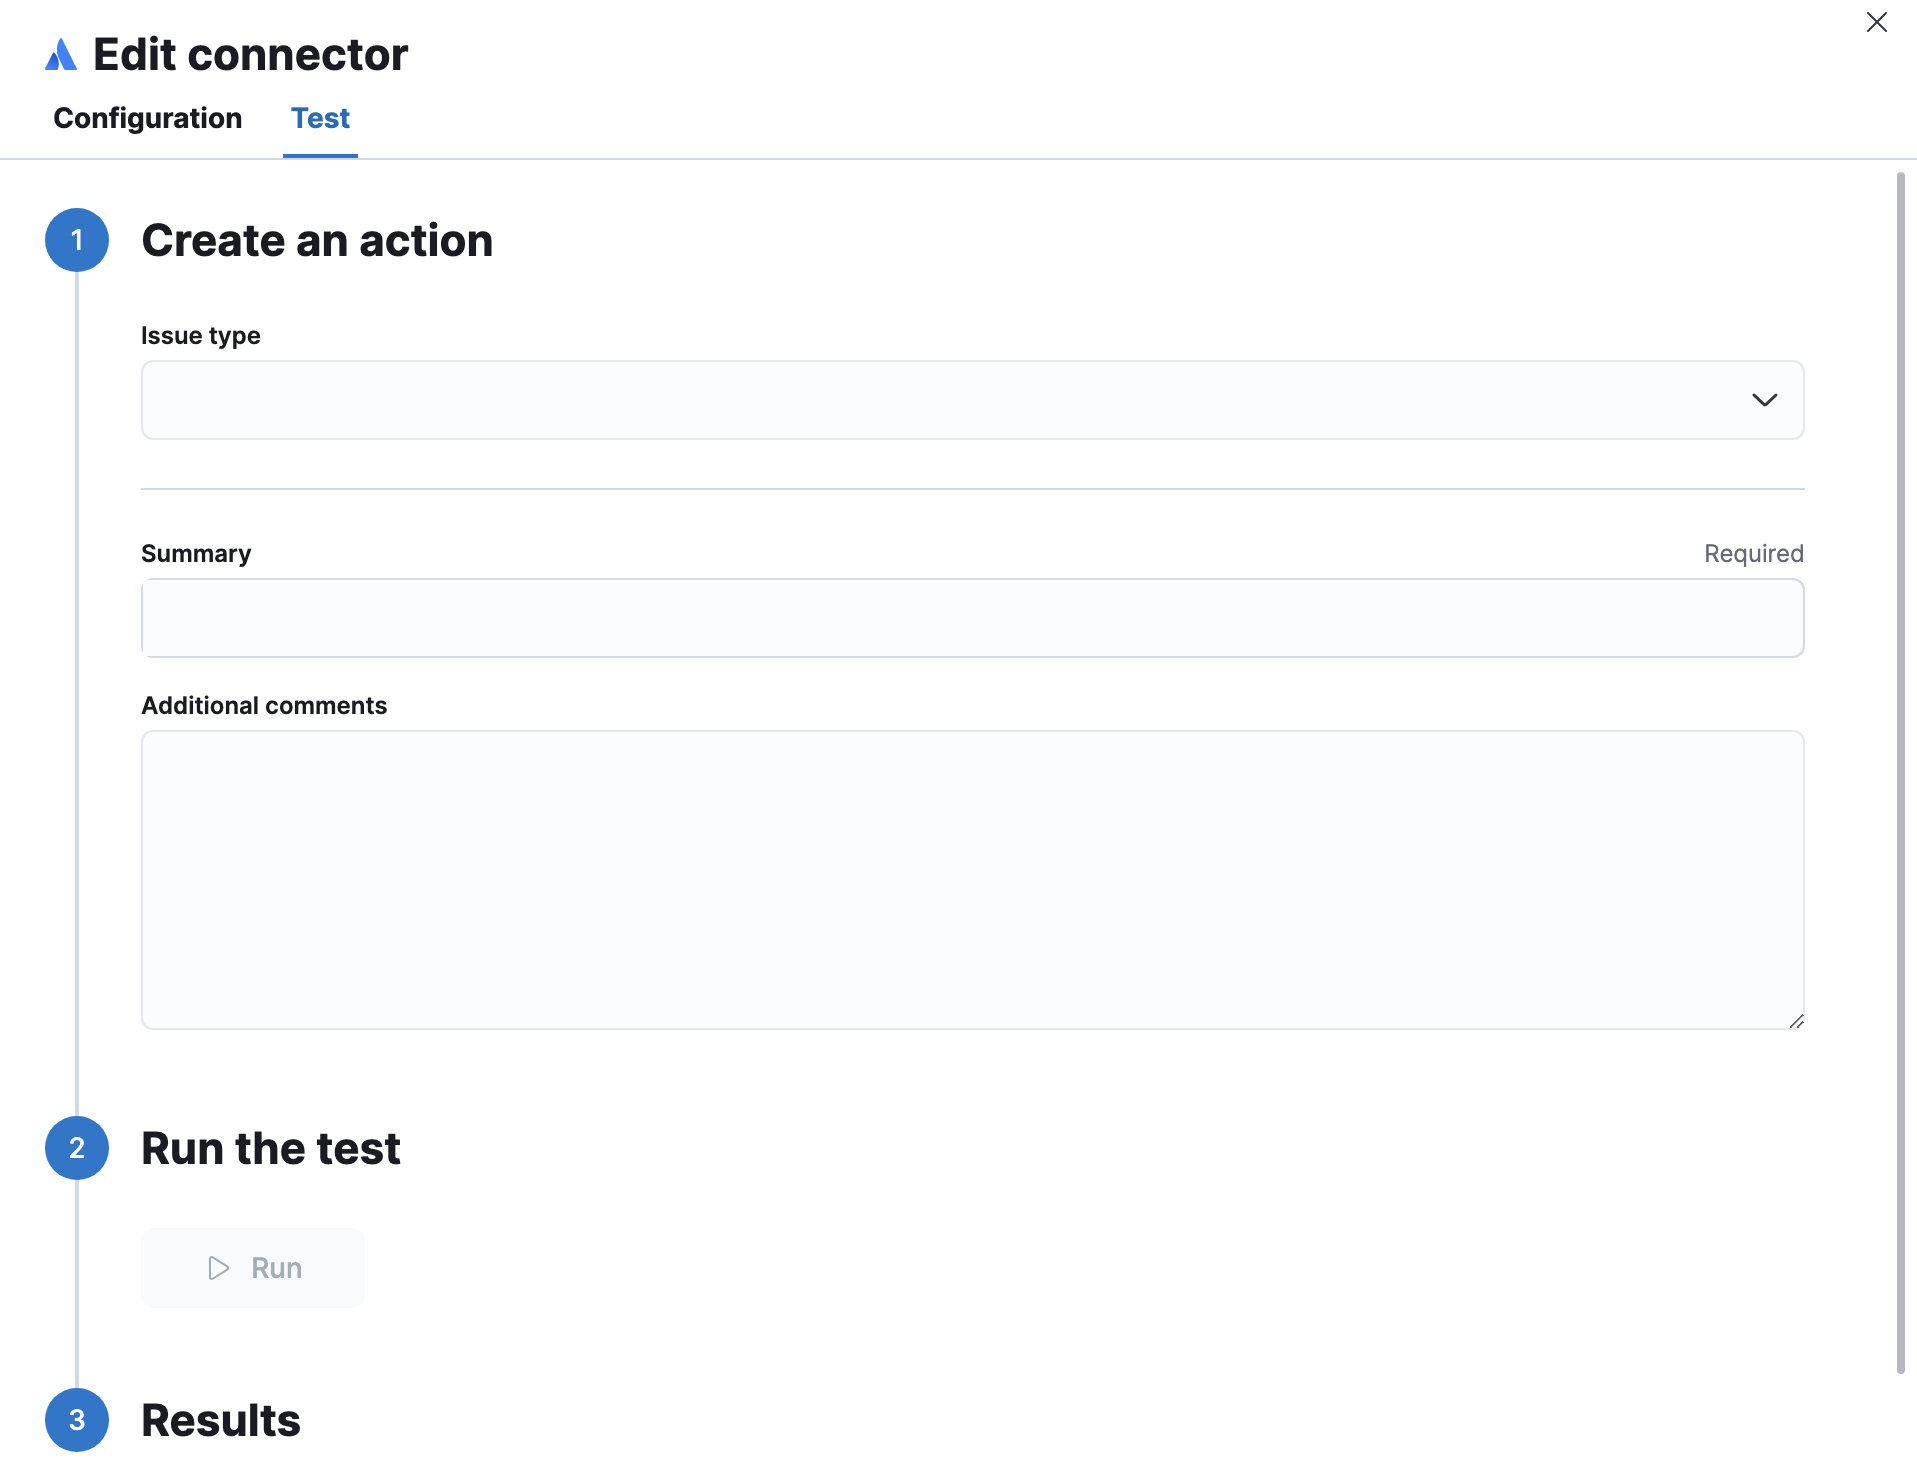The image size is (1917, 1469).
Task: Click the play icon on the Run button
Action: 218,1267
